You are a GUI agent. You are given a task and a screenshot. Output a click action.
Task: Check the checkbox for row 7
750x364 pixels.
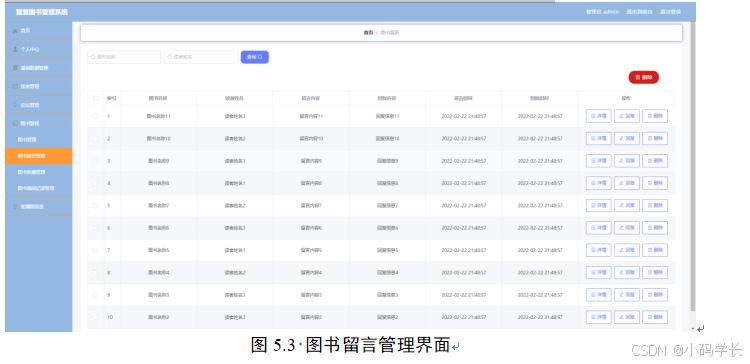tap(95, 250)
